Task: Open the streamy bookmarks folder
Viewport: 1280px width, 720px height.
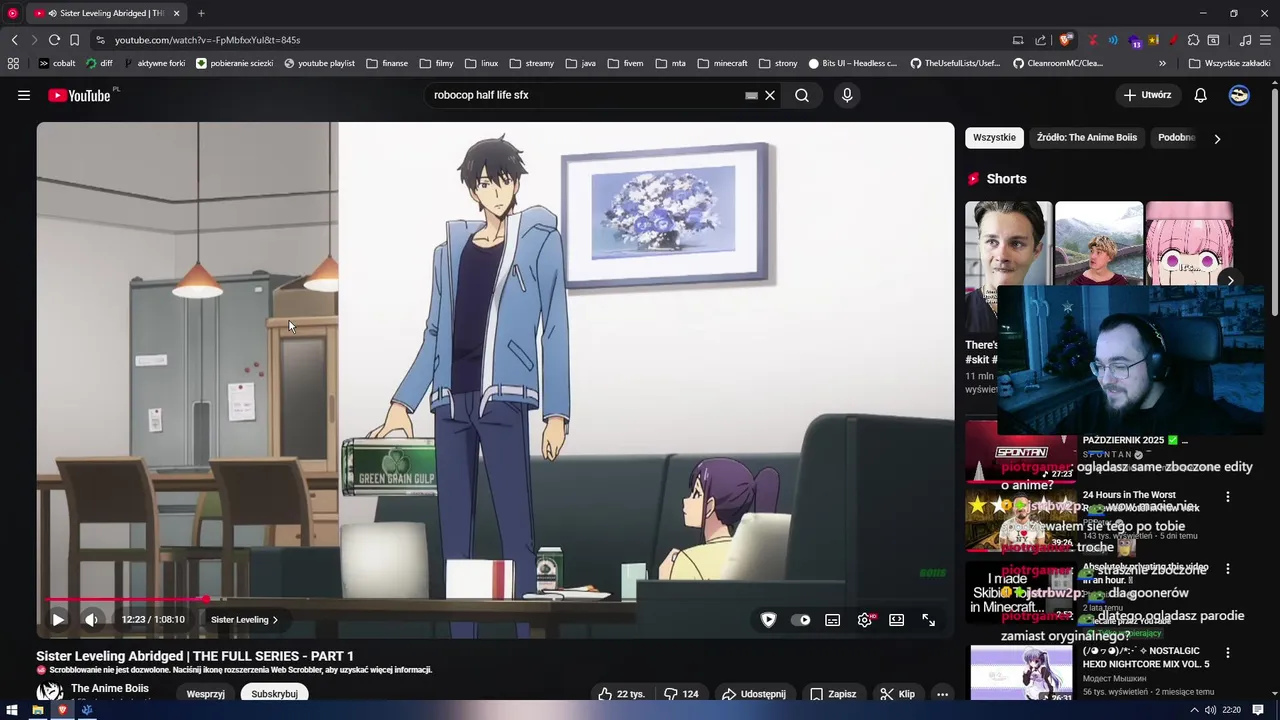Action: [531, 63]
